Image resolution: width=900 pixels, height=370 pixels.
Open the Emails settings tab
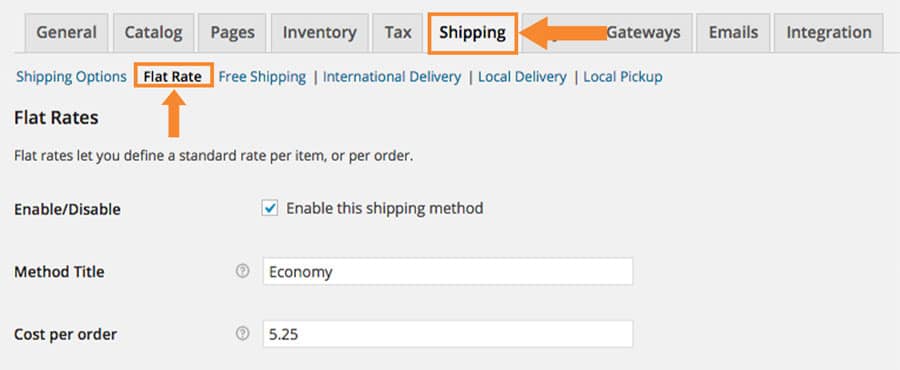point(733,33)
